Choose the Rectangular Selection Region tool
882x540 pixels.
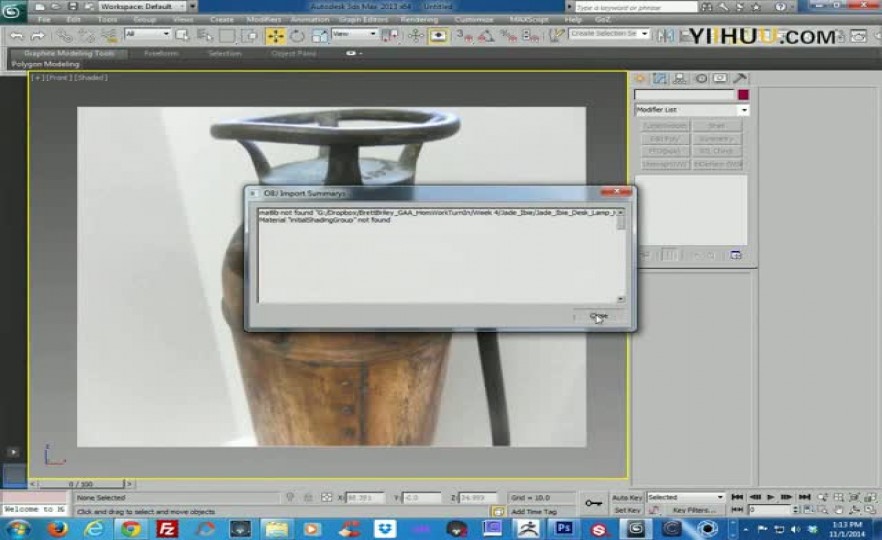tap(227, 36)
